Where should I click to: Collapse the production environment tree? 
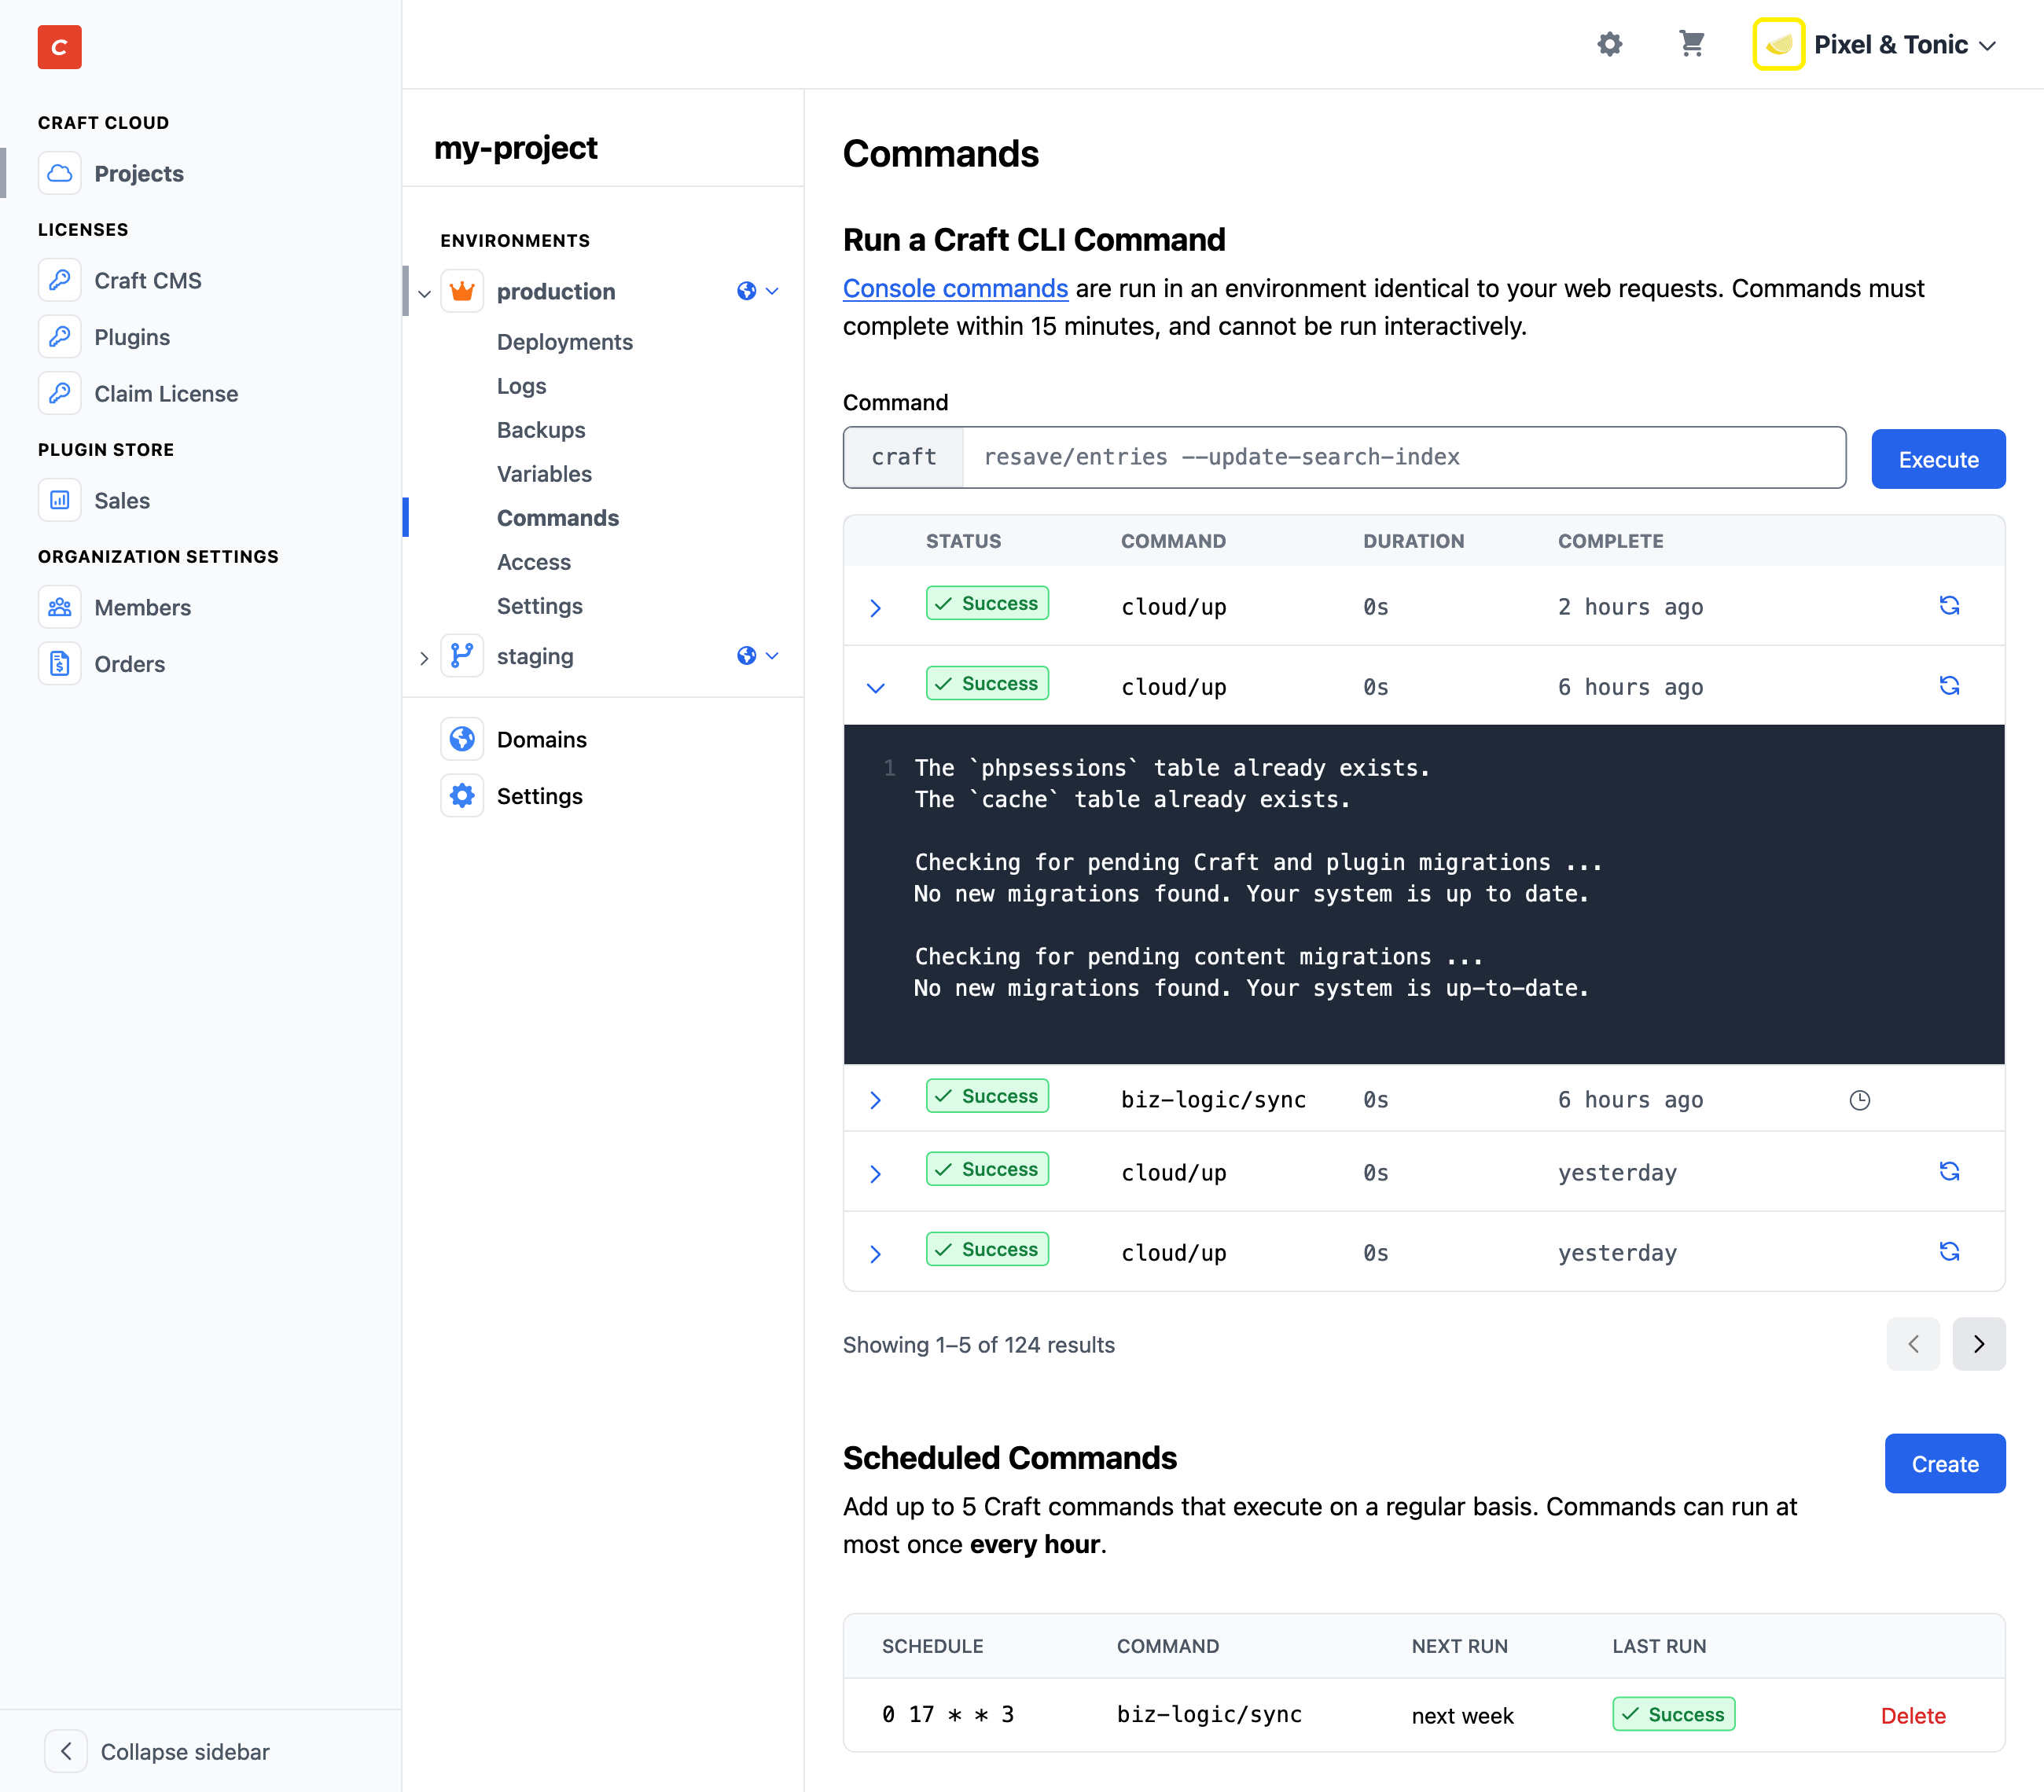424,293
